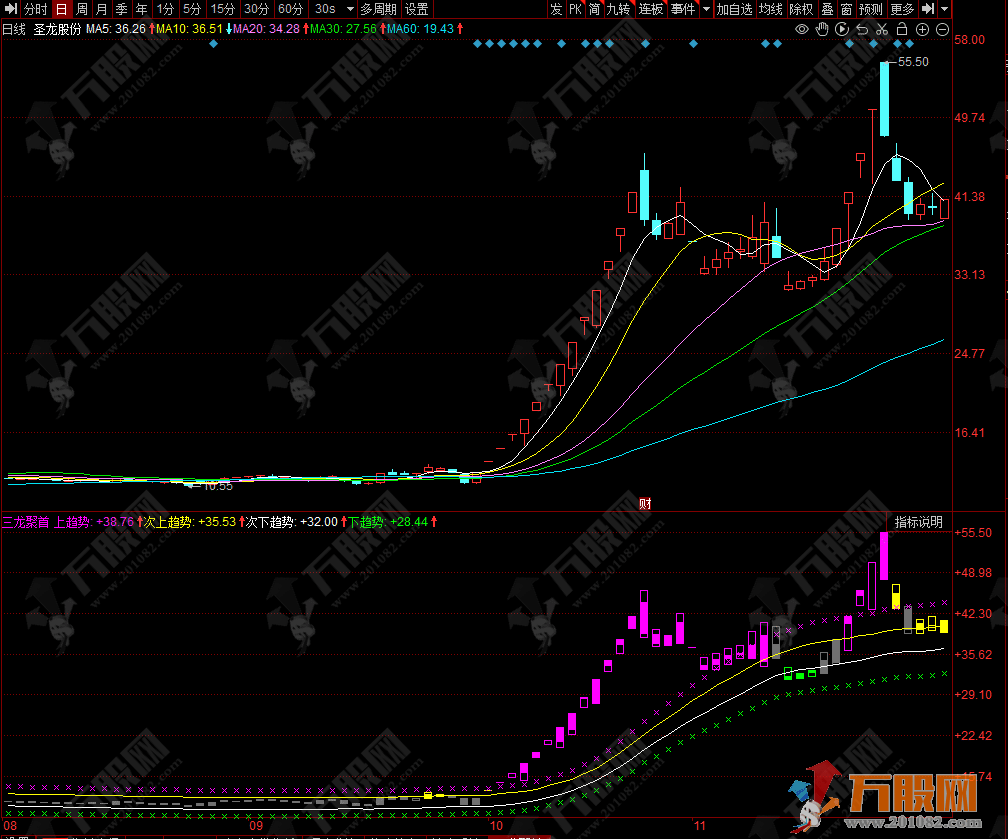Click the 三龙聚首 indicator name

tap(26, 522)
